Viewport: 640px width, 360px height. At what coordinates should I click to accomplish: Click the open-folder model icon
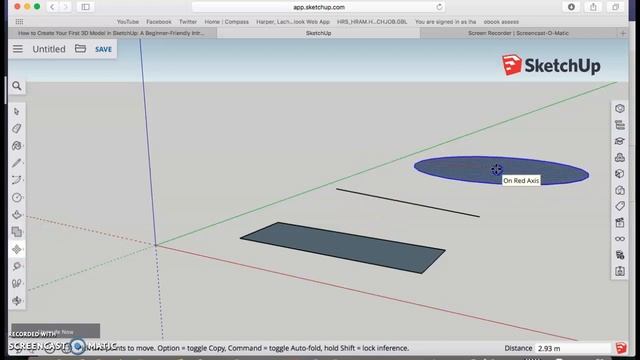[x=80, y=49]
